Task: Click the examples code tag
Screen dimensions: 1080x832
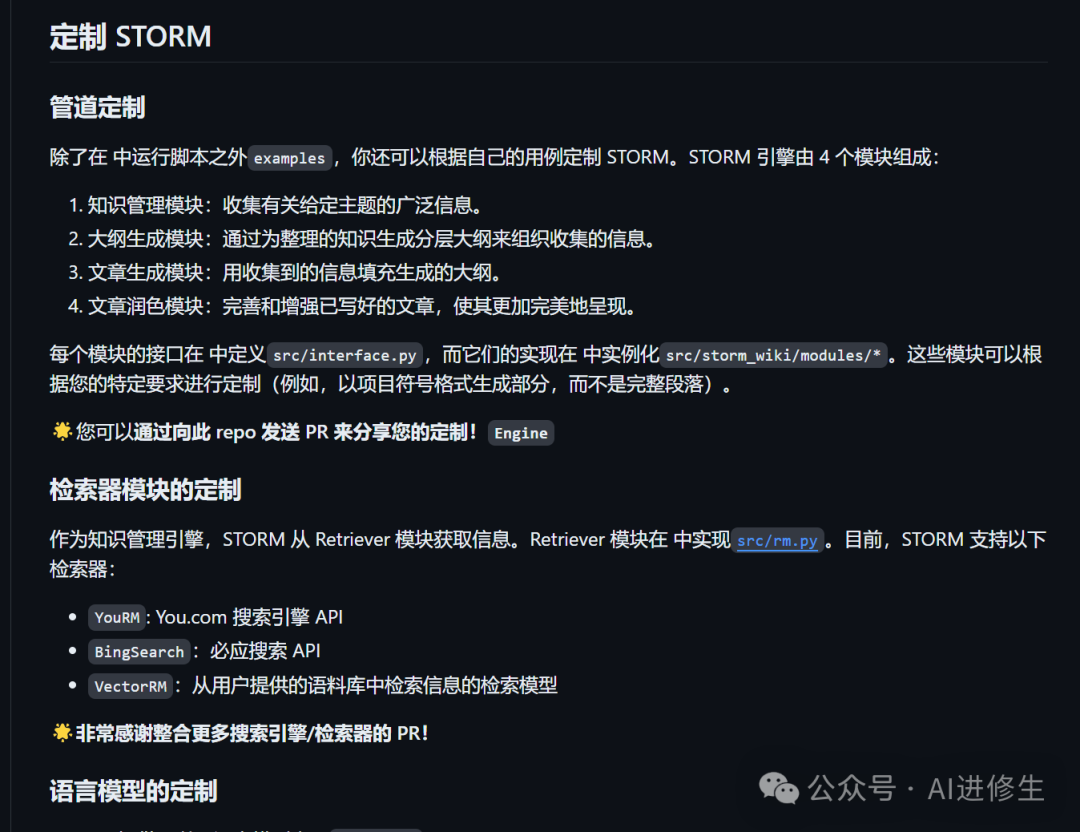Action: coord(289,158)
